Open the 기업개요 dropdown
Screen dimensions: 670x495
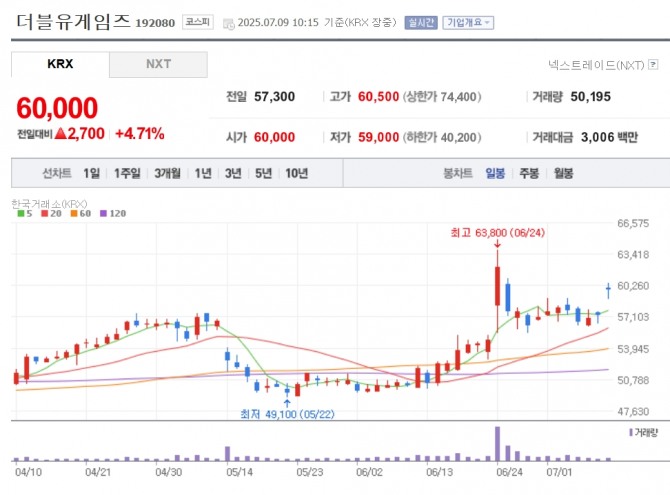click(470, 22)
